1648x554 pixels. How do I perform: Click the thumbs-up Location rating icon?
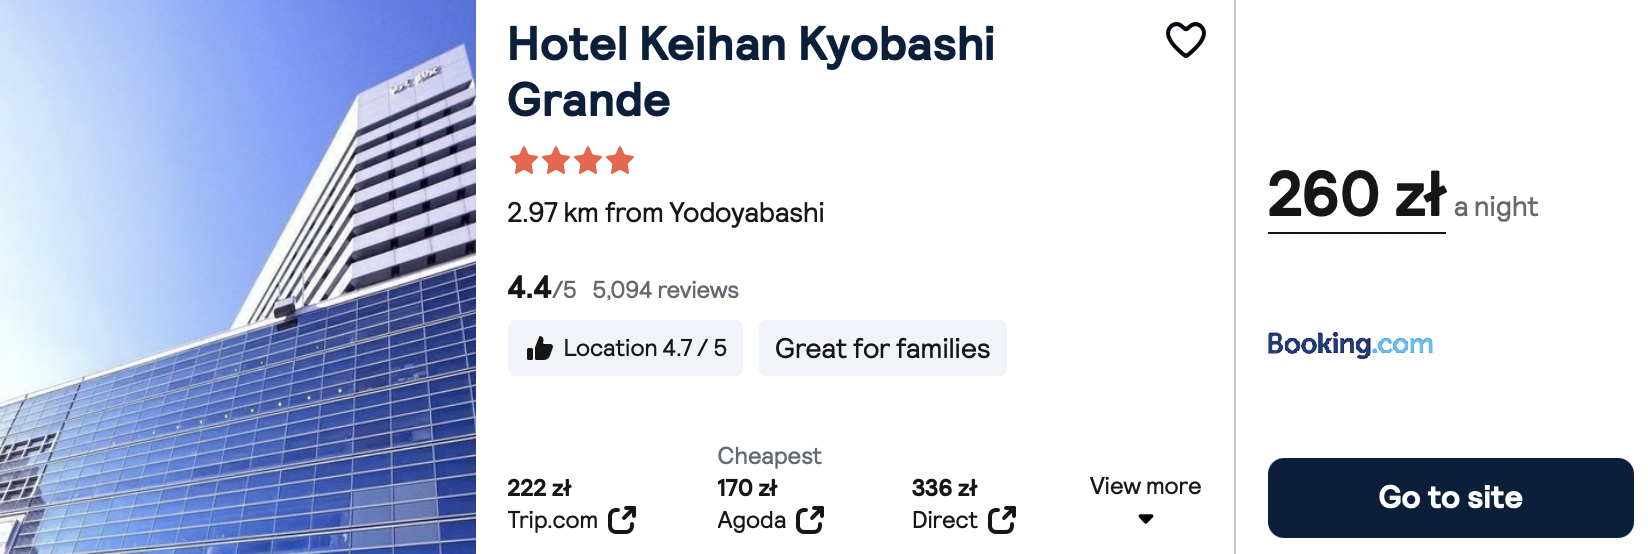(x=540, y=348)
